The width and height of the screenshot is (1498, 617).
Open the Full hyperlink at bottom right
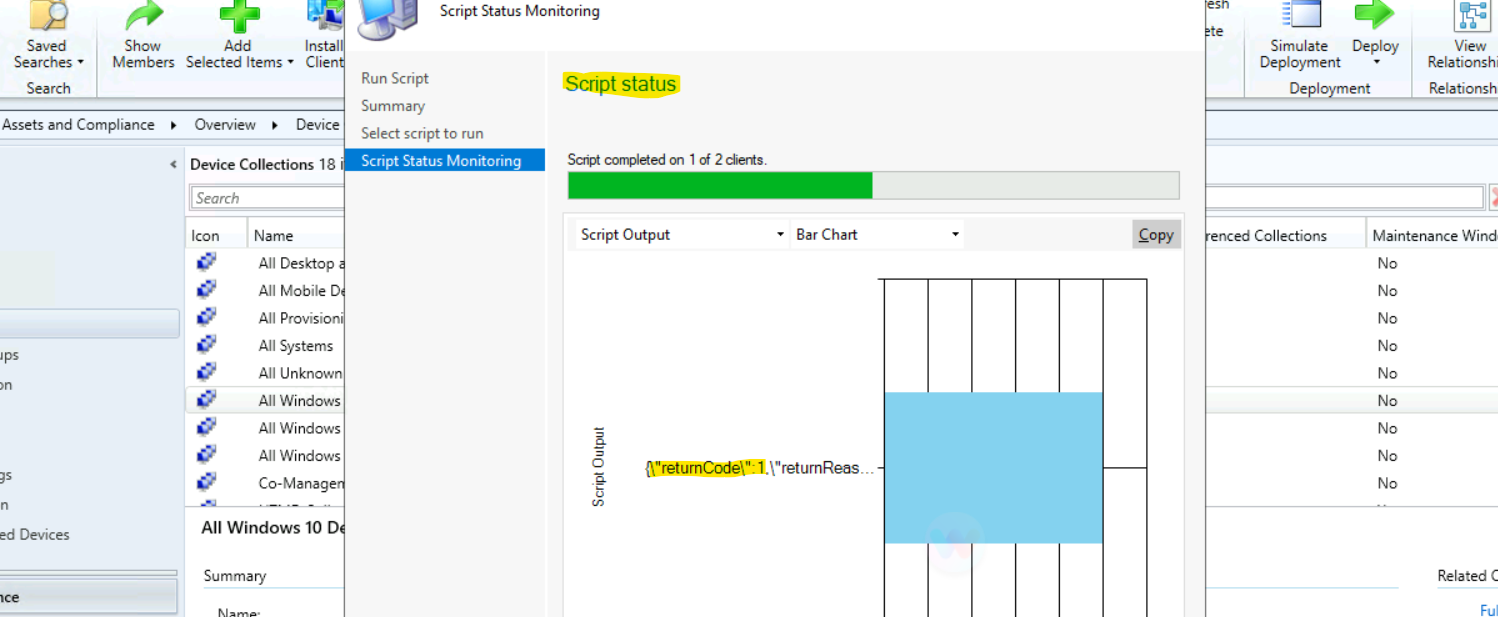[x=1489, y=609]
